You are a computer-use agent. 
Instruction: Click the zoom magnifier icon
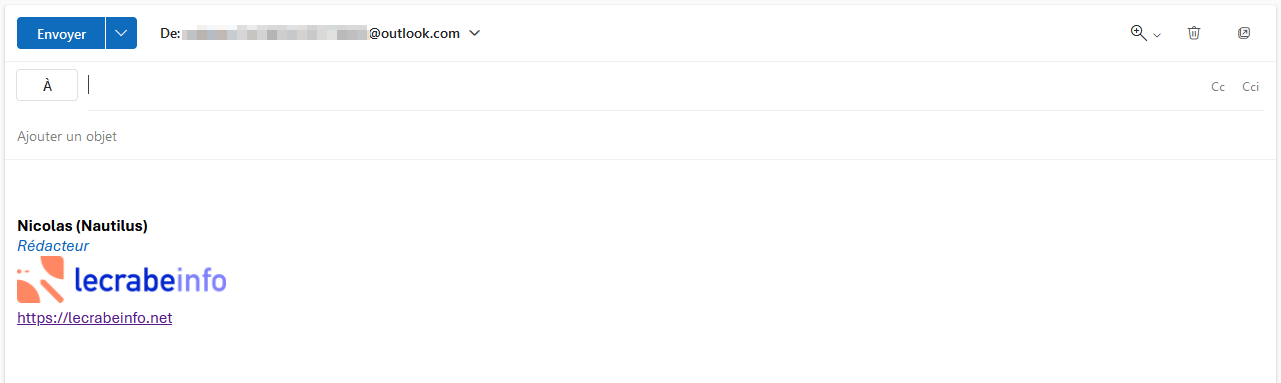tap(1138, 33)
